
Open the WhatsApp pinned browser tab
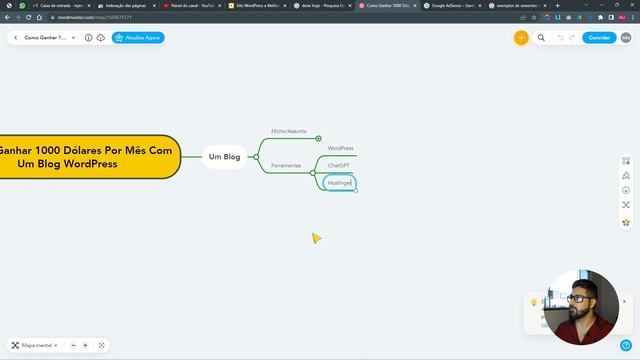click(22, 6)
